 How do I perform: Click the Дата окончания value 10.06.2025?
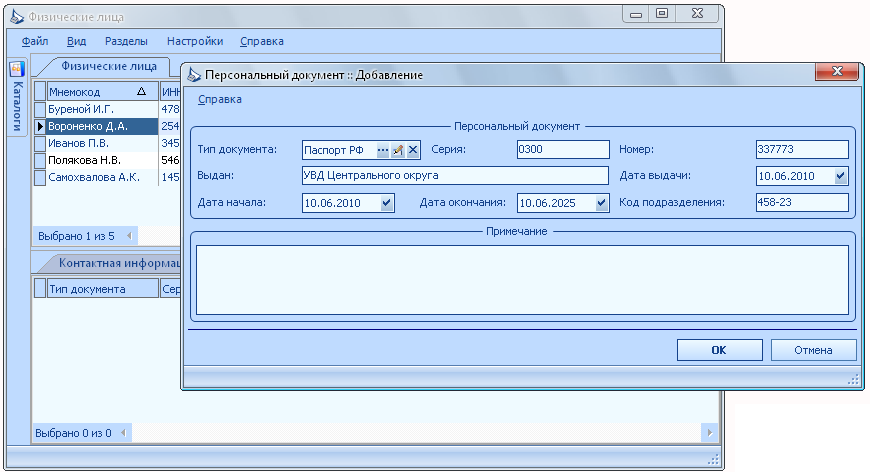pos(547,203)
